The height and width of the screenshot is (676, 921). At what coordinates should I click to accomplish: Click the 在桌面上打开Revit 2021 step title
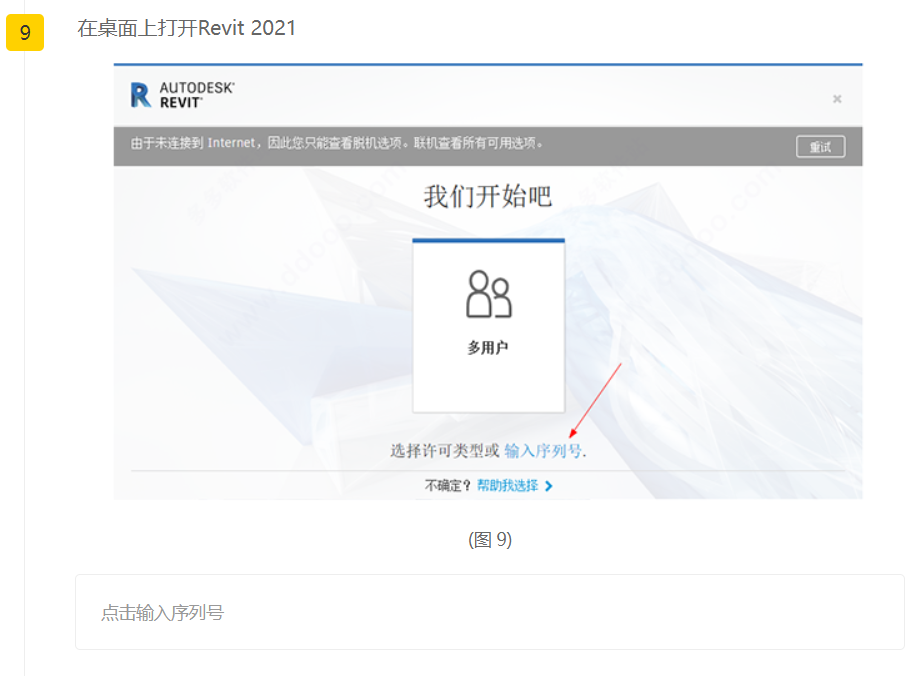coord(187,28)
